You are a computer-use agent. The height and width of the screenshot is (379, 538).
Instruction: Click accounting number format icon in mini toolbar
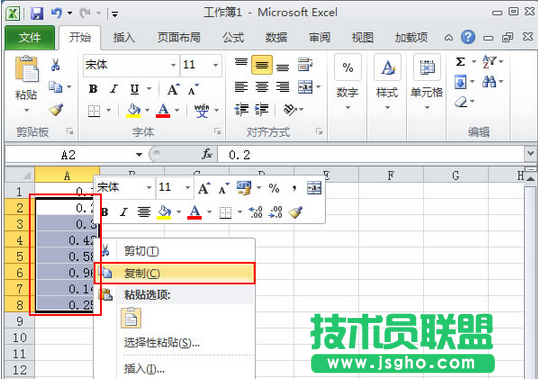[244, 188]
